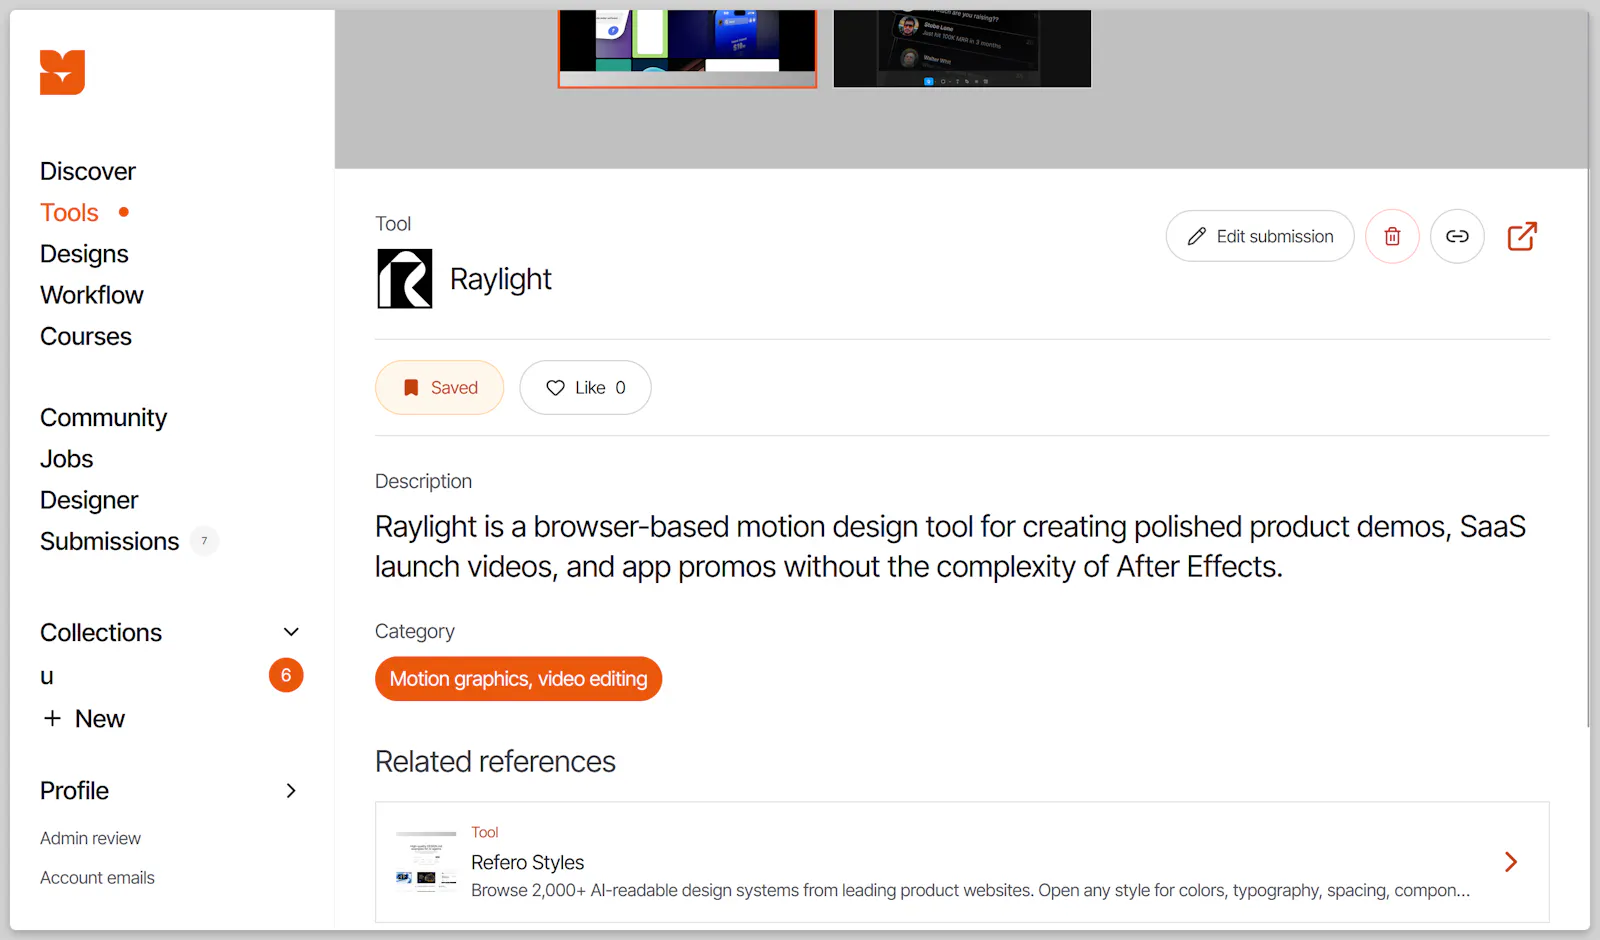The image size is (1600, 940).
Task: Open Submissions page
Action: [x=110, y=541]
